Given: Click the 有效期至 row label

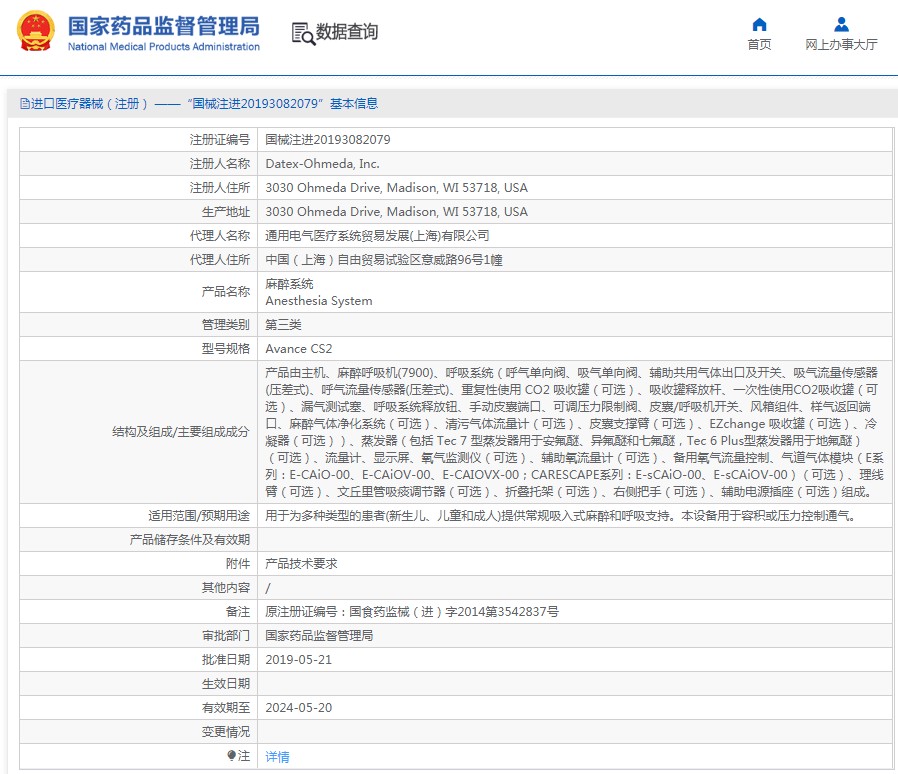Looking at the screenshot, I should [x=226, y=708].
